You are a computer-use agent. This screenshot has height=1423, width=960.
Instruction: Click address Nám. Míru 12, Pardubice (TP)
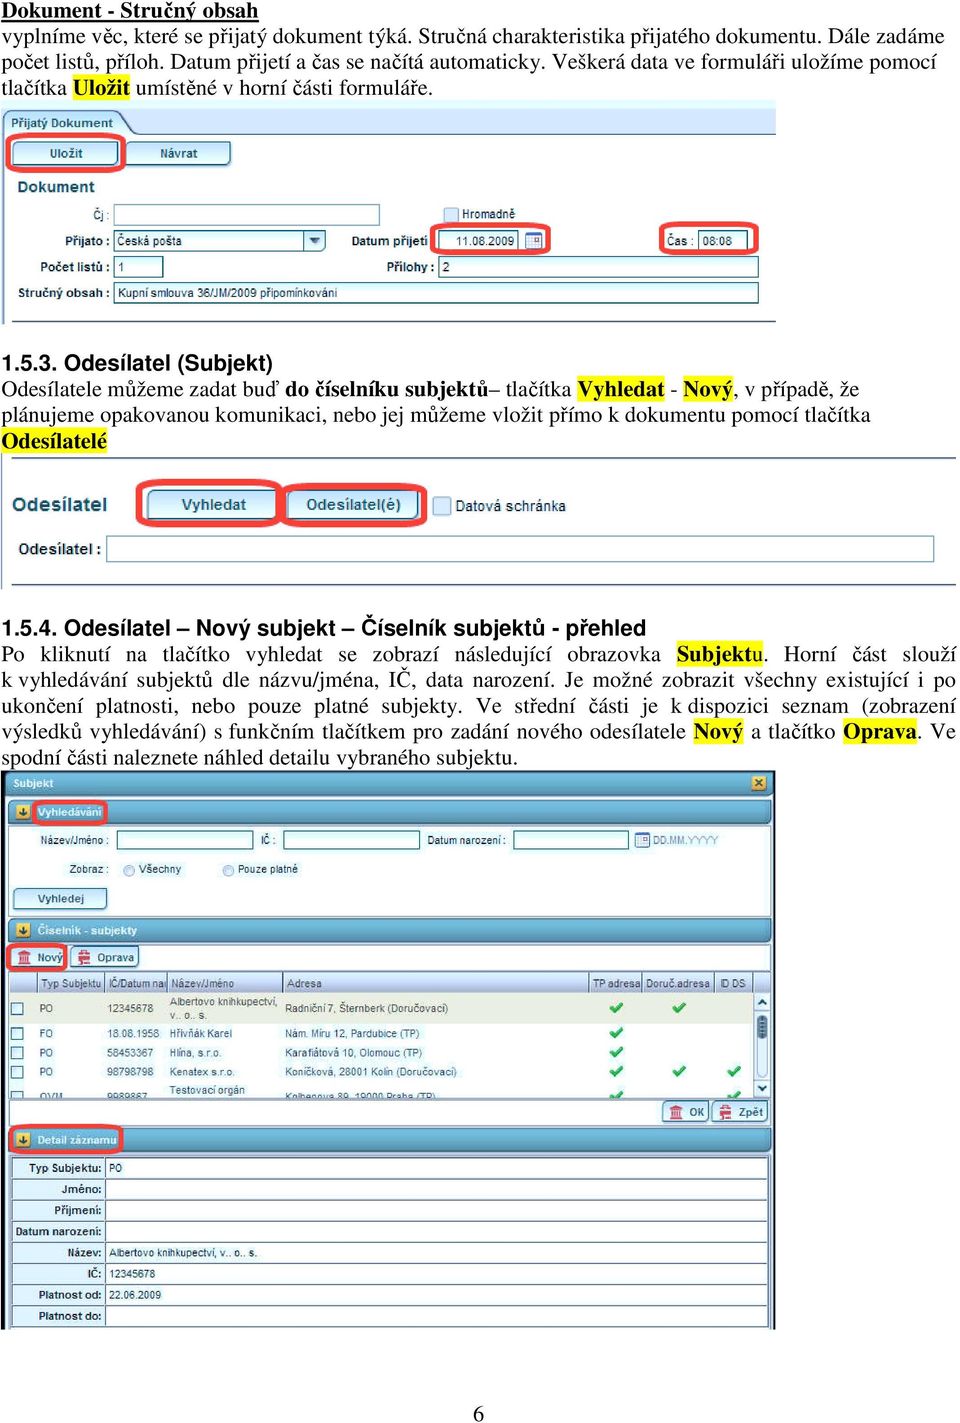[352, 1033]
